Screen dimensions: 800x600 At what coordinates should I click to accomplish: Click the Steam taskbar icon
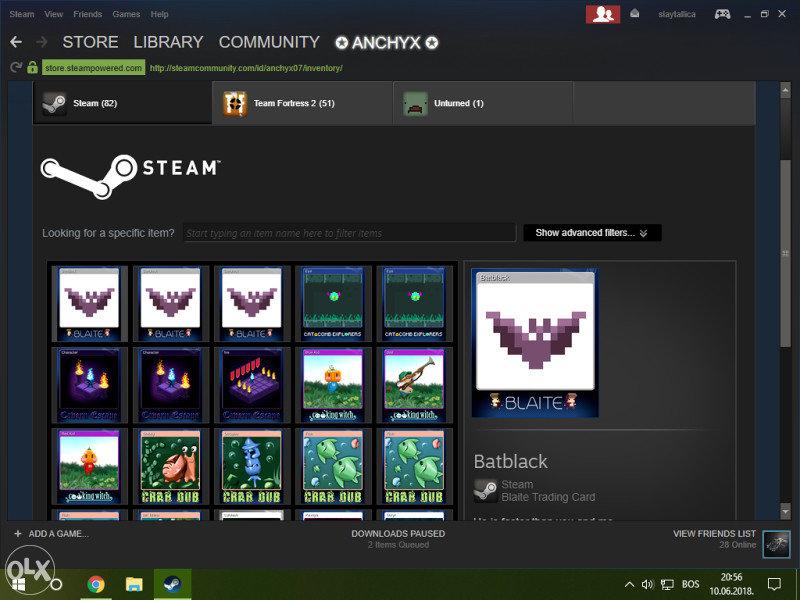(x=172, y=584)
